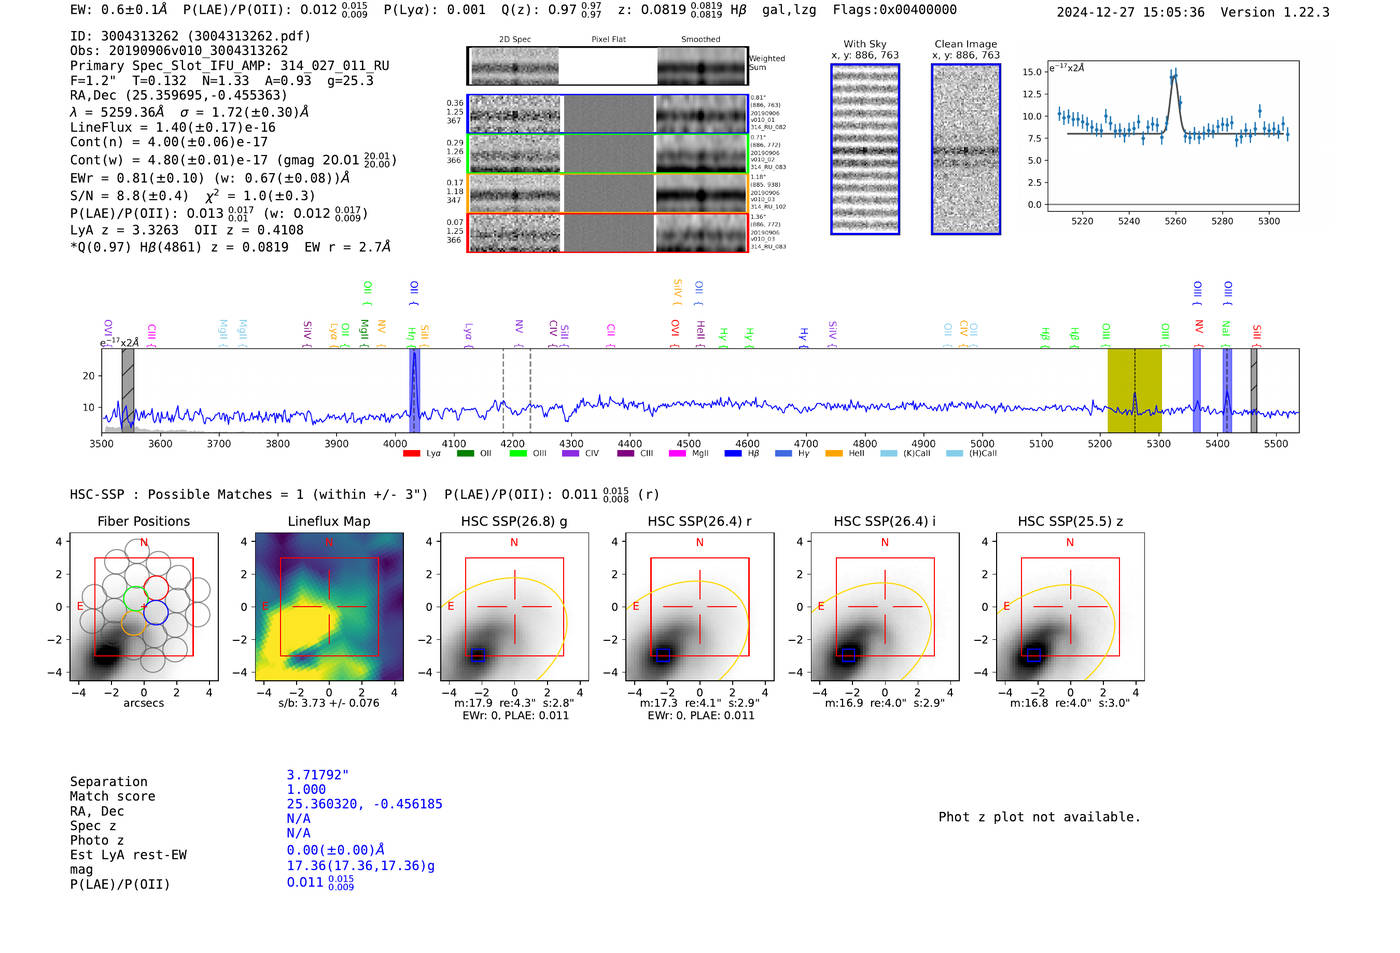
Task: Click the Obs: 20190906v010_3004313262 line
Action: tap(179, 51)
